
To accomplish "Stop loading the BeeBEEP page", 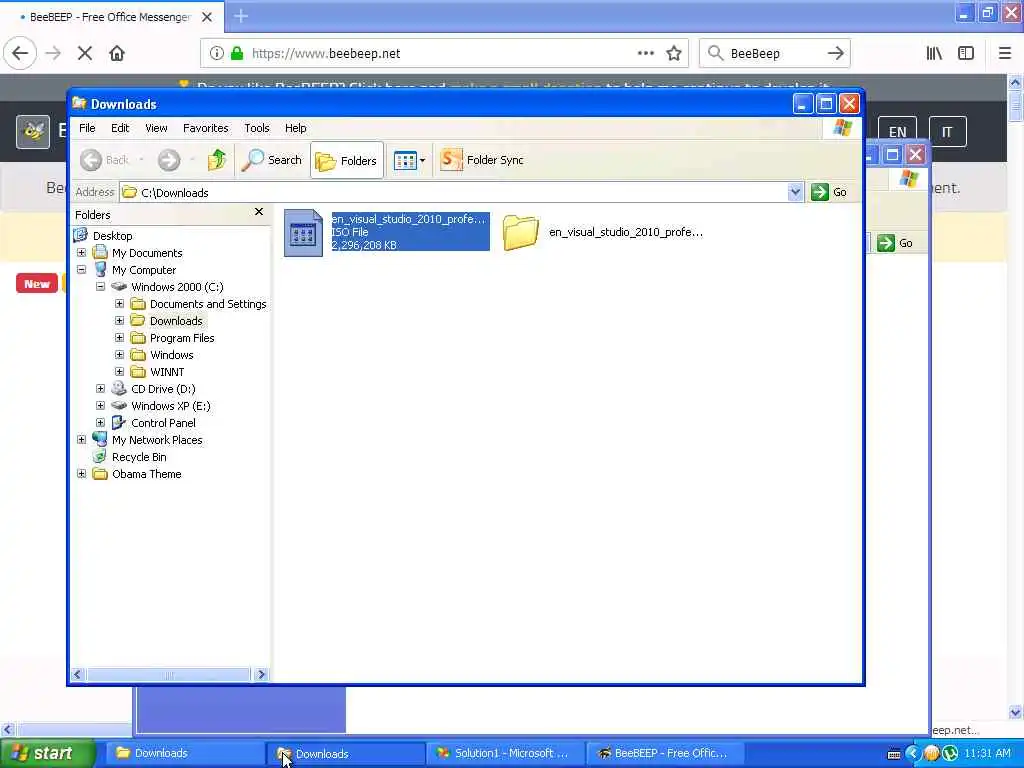I will 85,54.
